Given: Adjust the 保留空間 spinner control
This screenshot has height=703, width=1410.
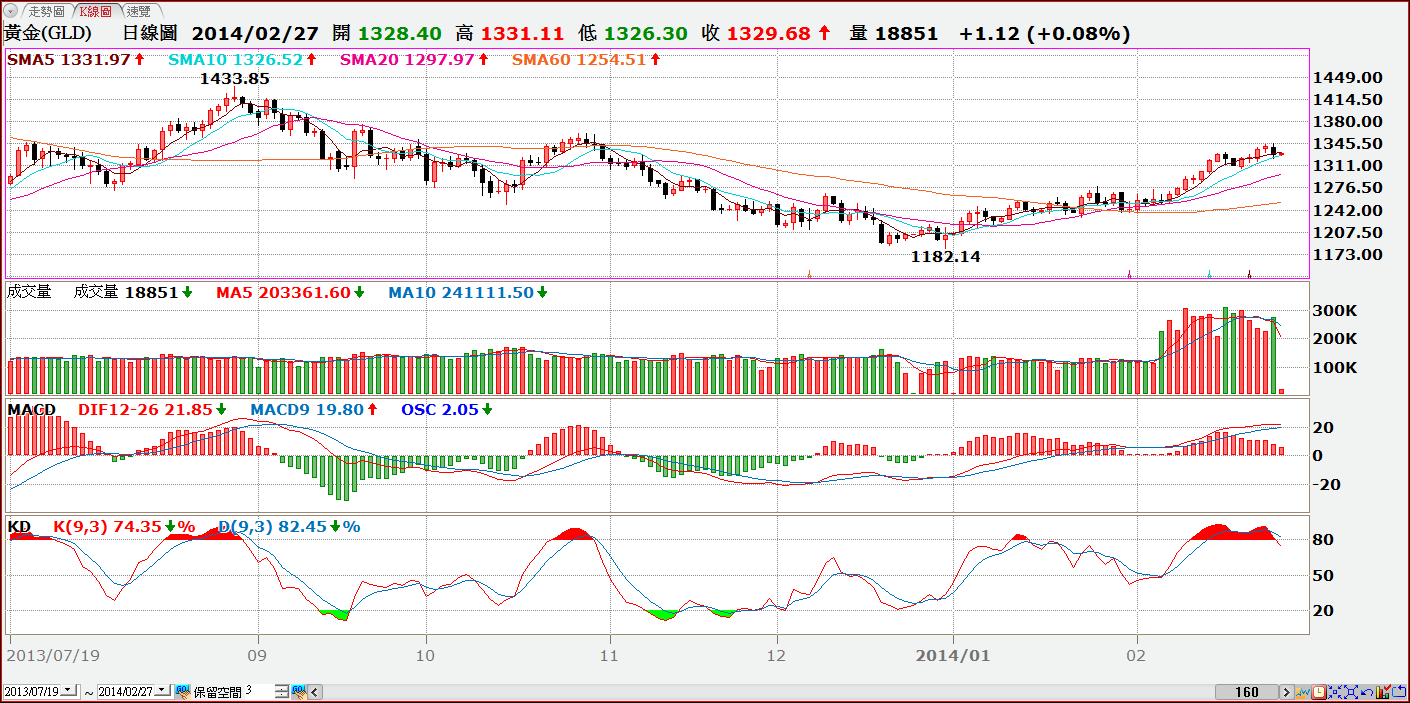Looking at the screenshot, I should click(x=281, y=691).
